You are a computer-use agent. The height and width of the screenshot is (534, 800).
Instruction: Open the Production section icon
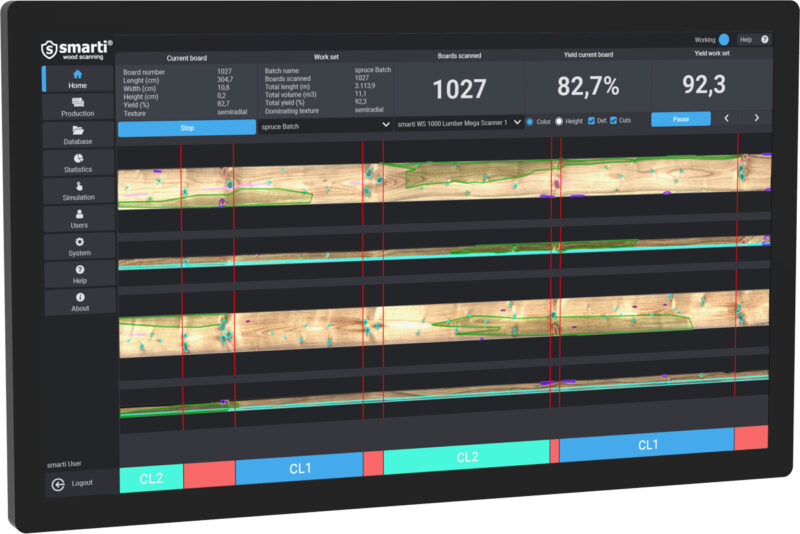[x=78, y=103]
